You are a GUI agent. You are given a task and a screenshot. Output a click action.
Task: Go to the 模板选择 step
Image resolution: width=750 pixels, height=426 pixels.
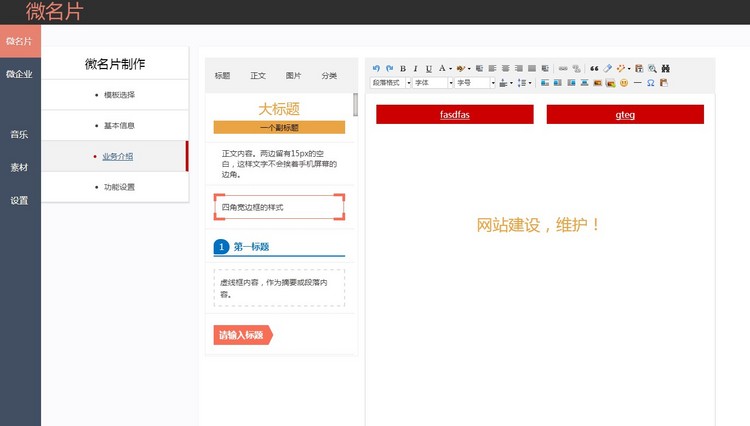point(119,95)
